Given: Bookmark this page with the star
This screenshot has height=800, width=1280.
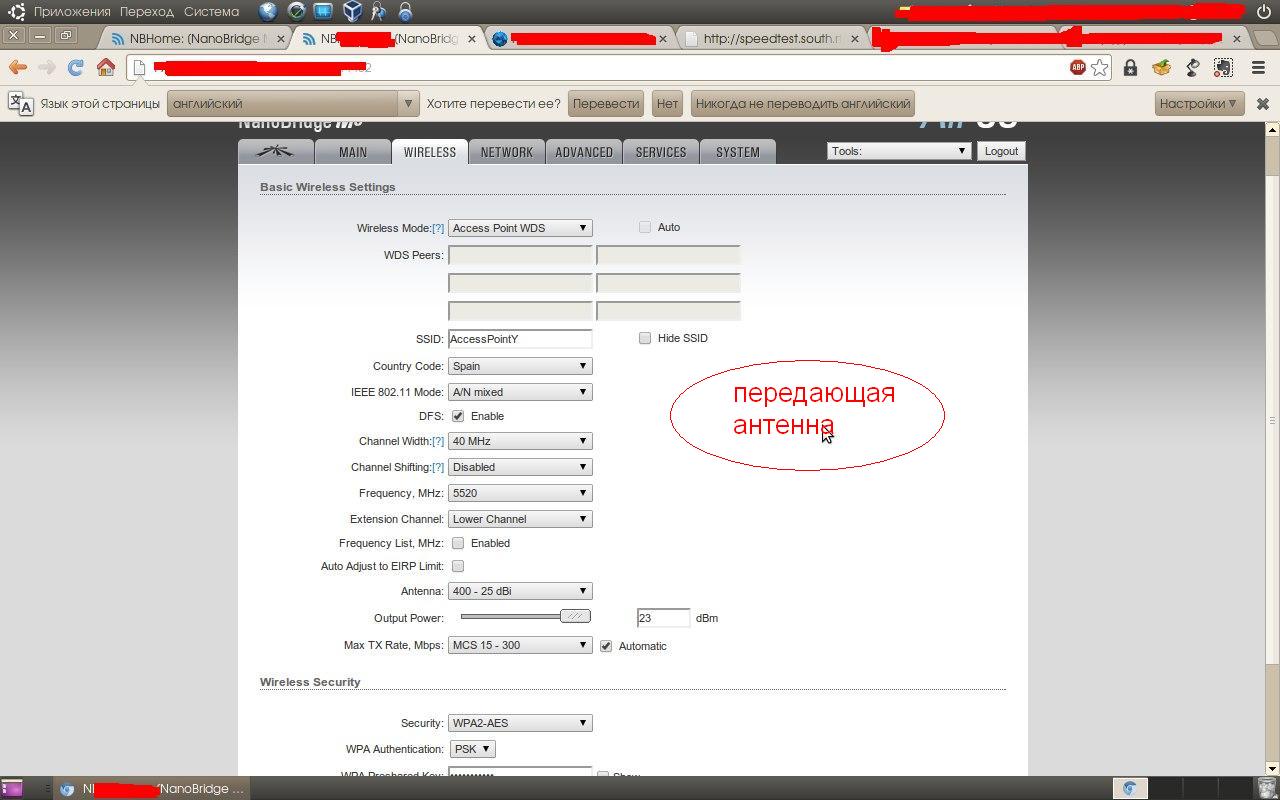Looking at the screenshot, I should 1100,68.
